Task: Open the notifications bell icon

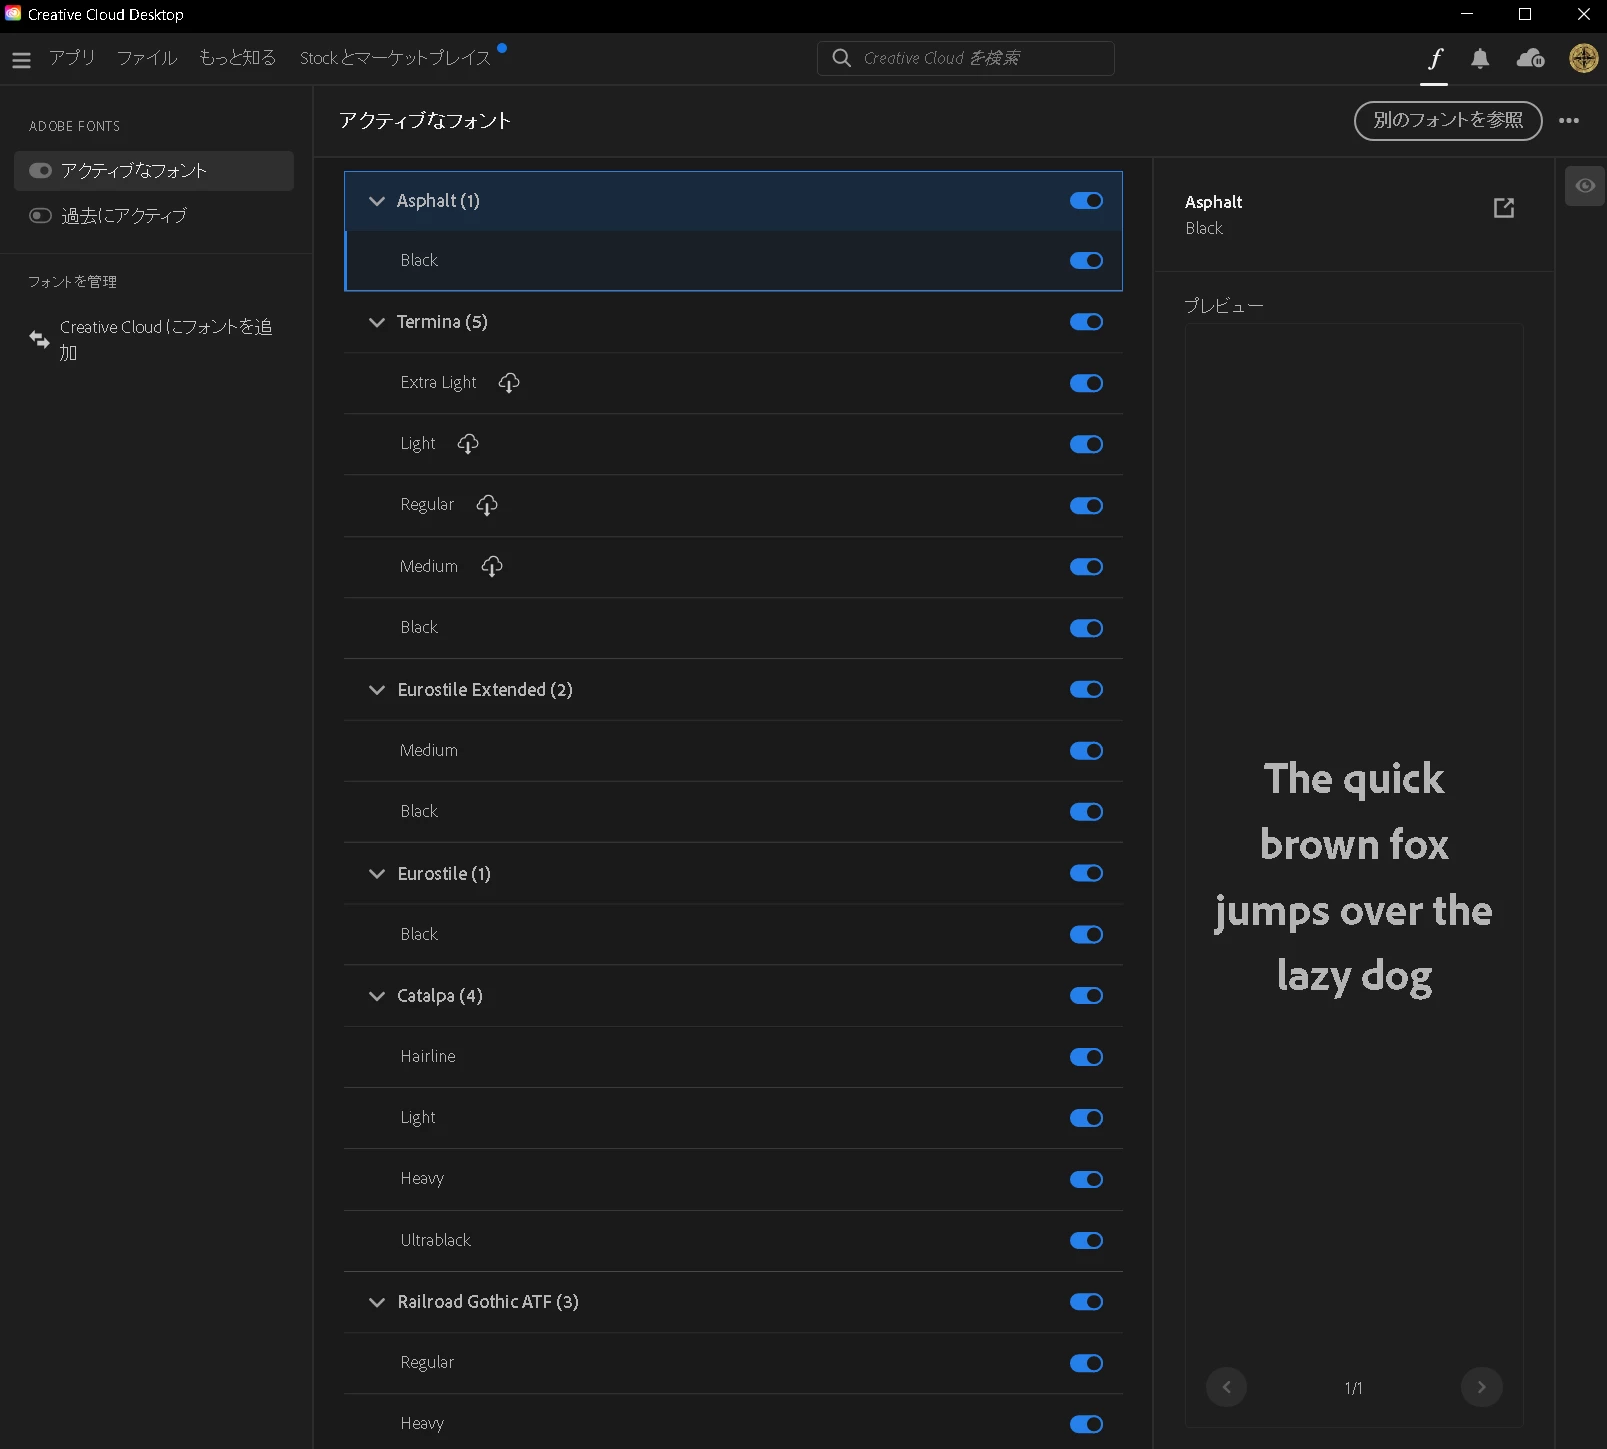Action: (1480, 59)
